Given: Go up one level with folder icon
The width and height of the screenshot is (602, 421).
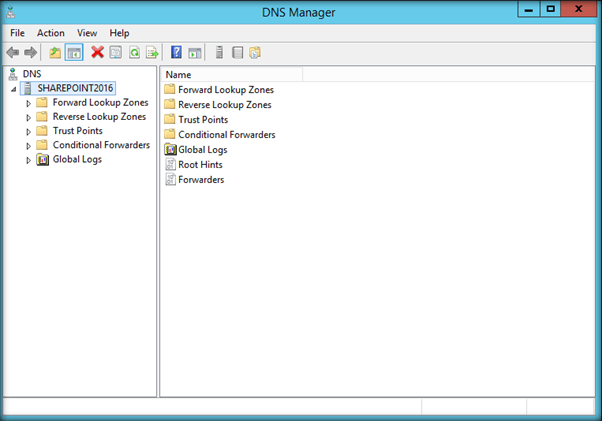Looking at the screenshot, I should pos(55,52).
